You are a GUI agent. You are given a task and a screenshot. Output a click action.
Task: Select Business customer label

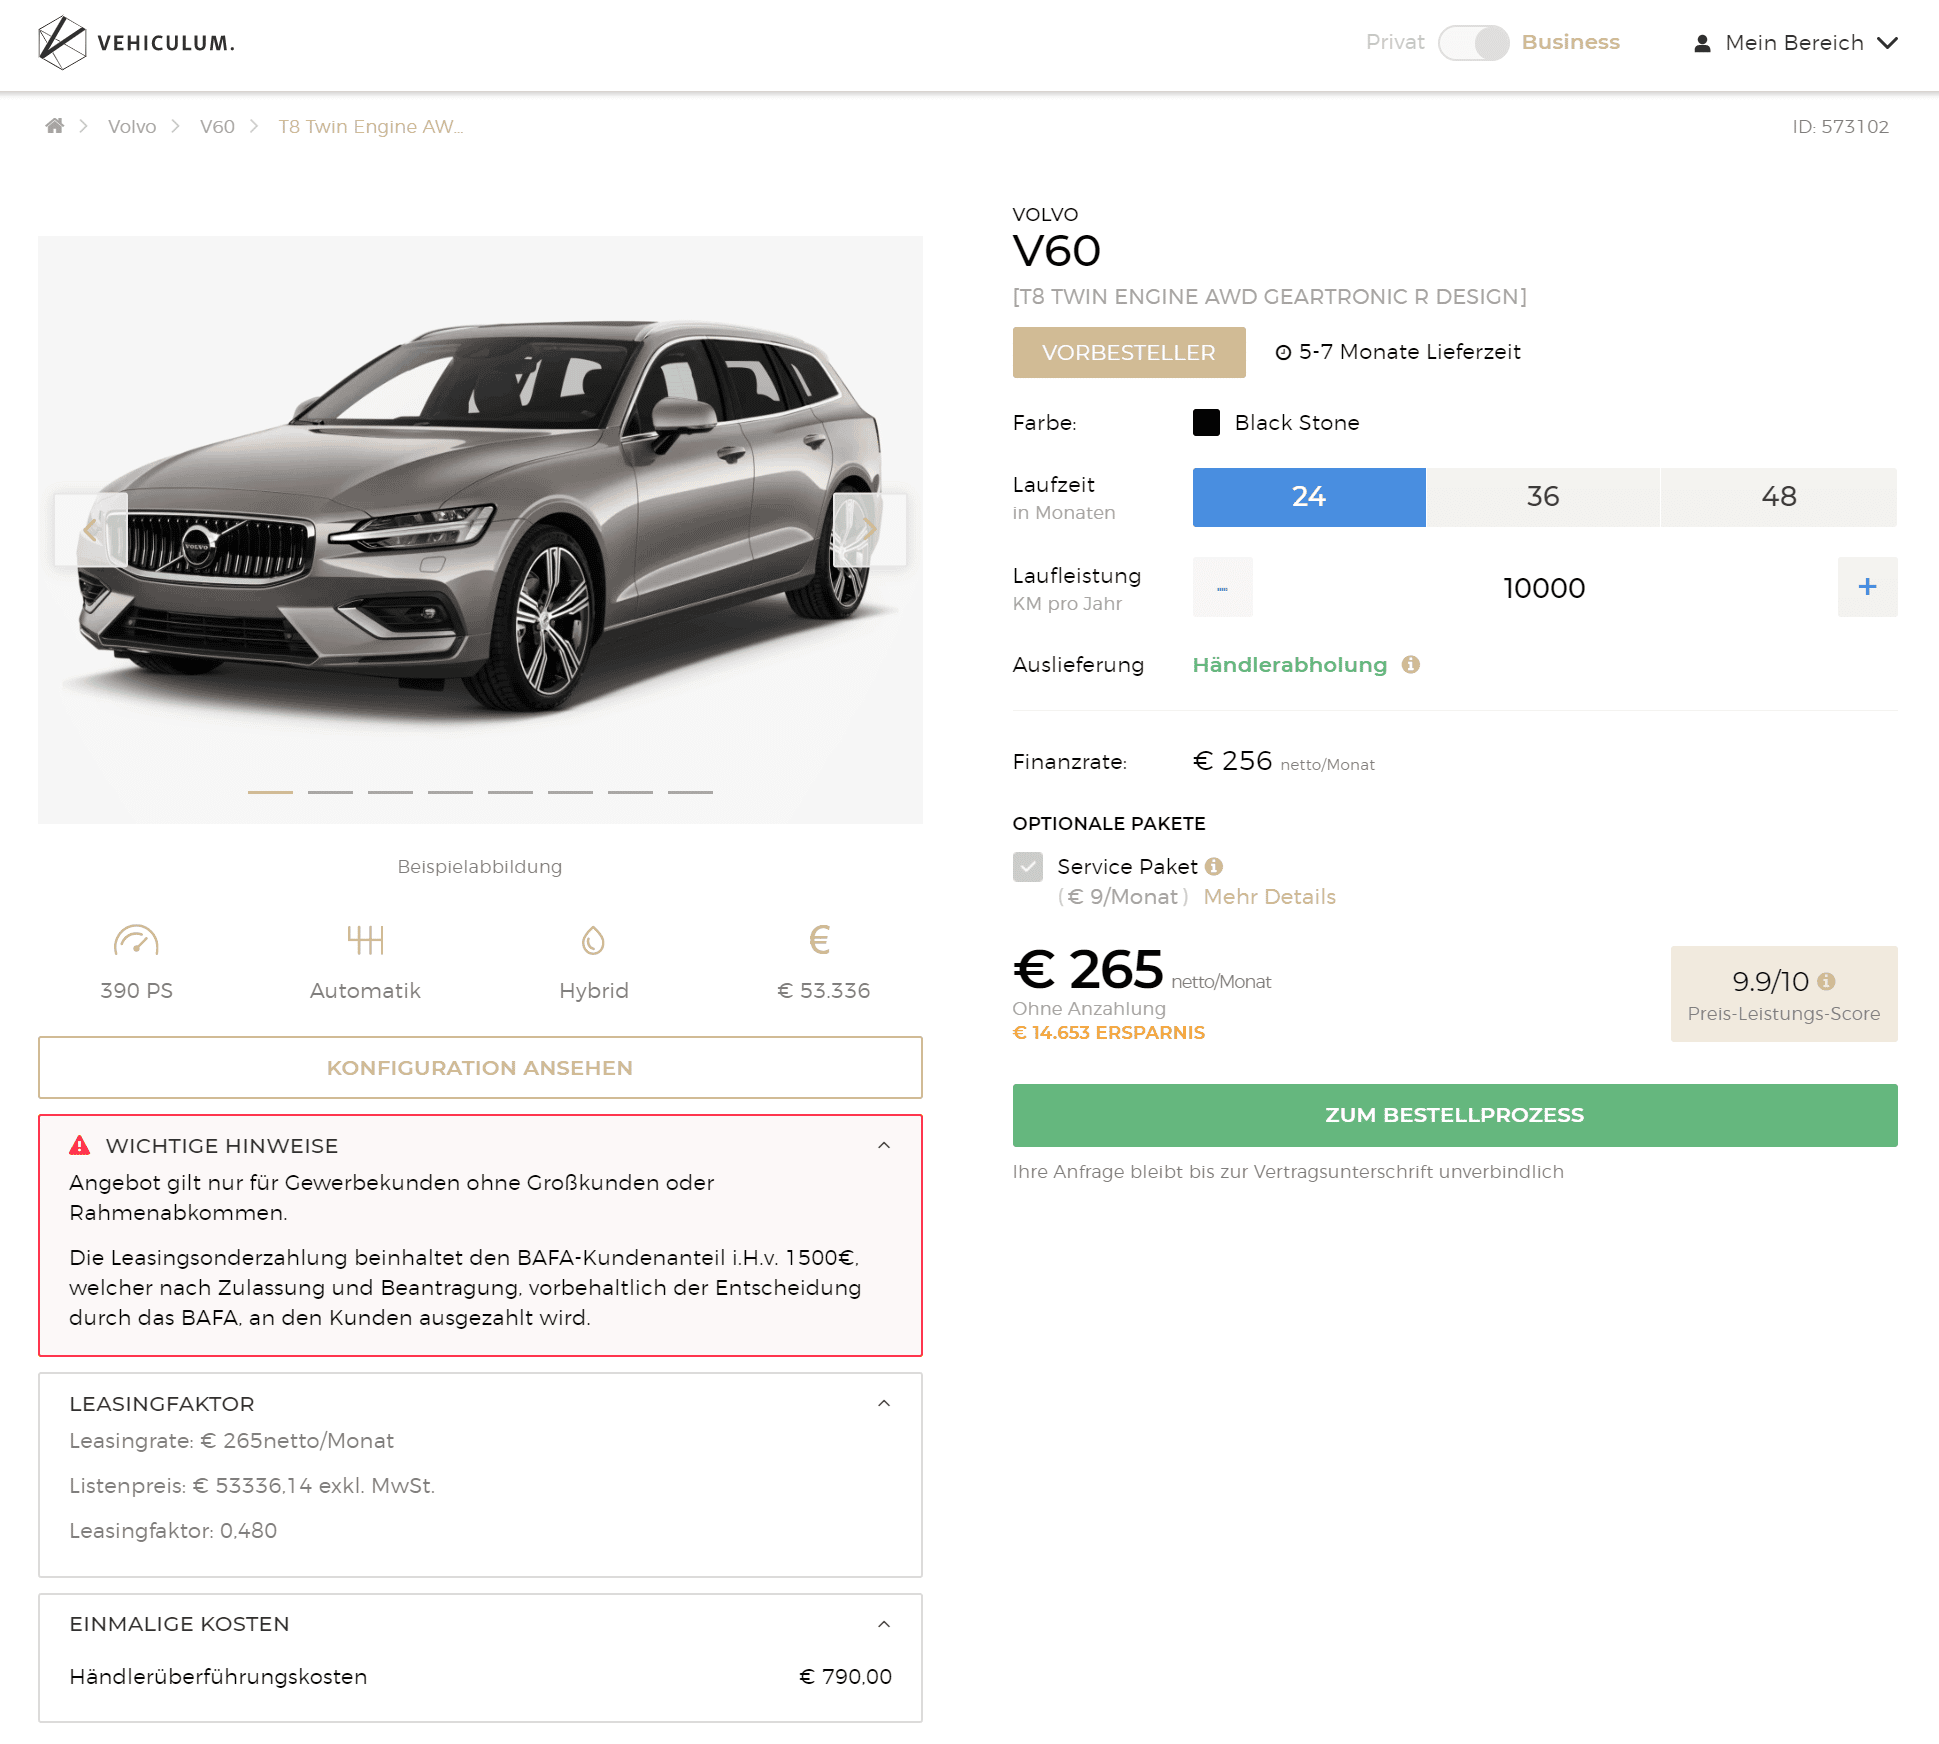coord(1570,42)
